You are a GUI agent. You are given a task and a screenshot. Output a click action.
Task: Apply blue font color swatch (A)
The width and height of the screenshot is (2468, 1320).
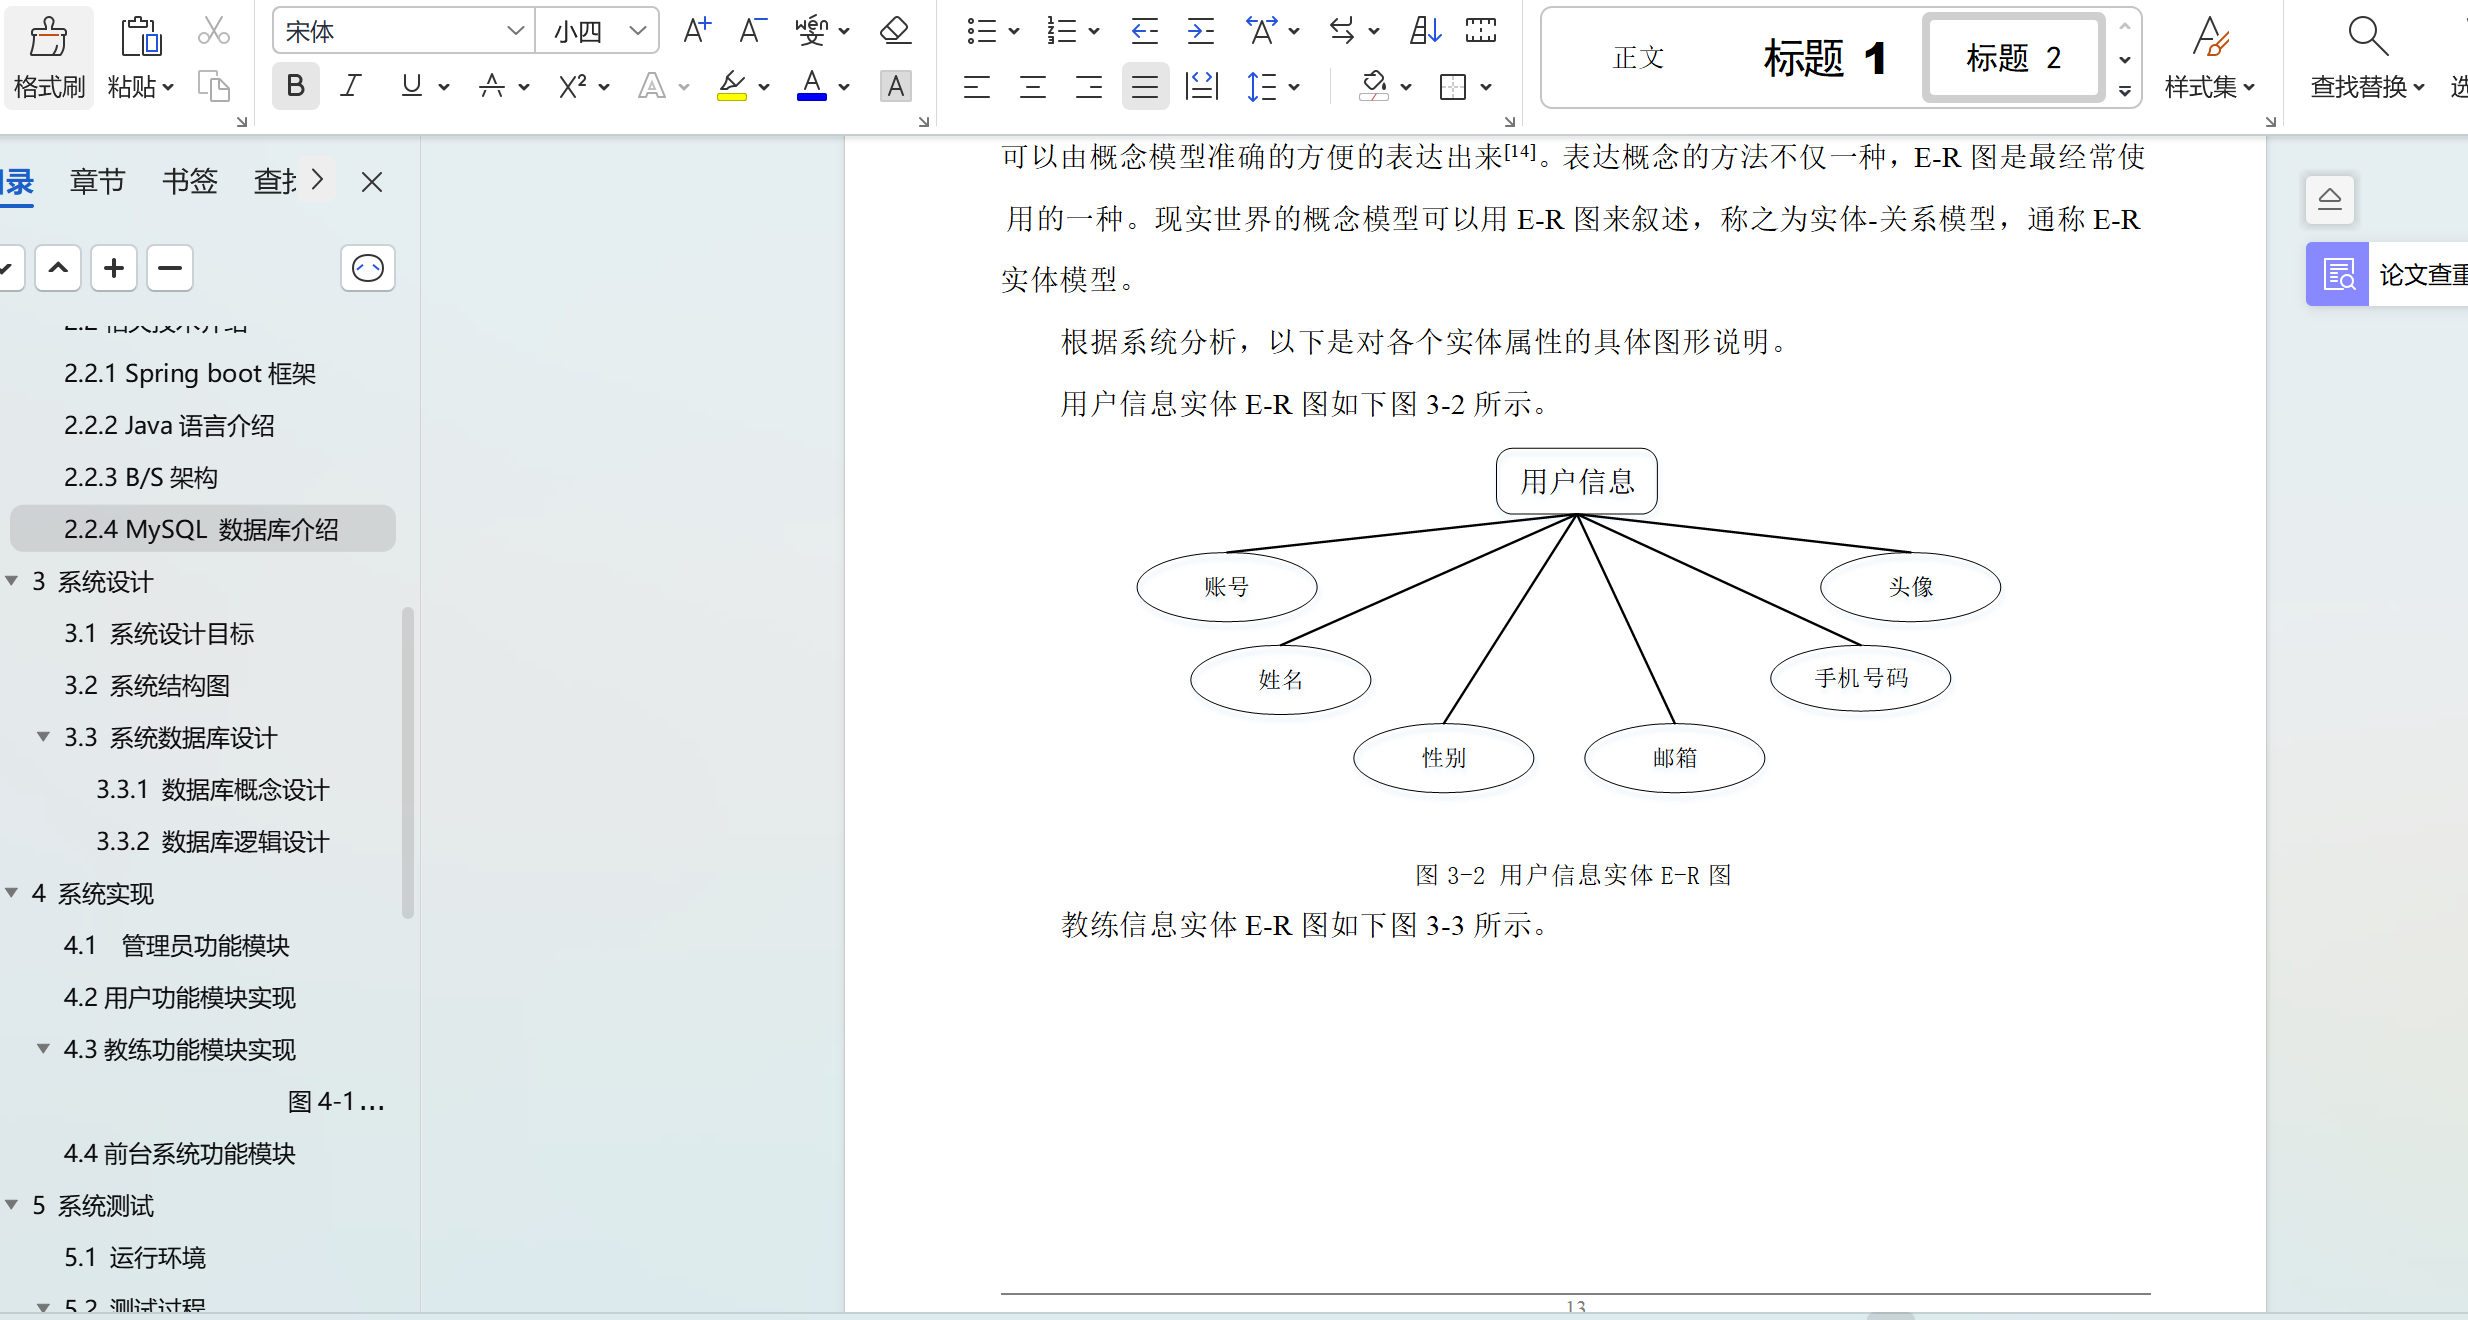pos(812,87)
